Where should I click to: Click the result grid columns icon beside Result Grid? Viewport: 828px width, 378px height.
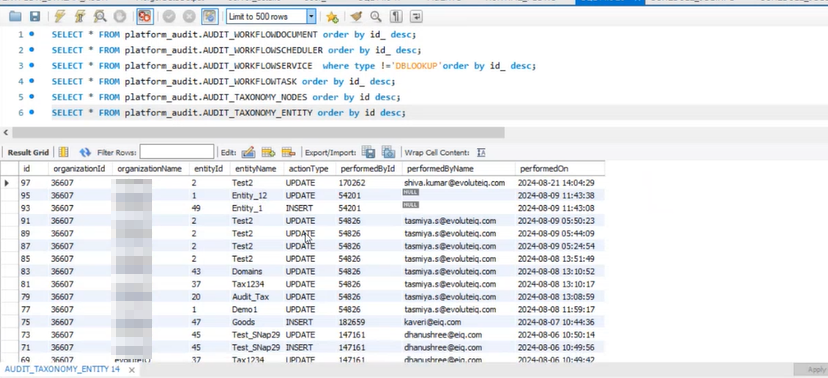(63, 153)
